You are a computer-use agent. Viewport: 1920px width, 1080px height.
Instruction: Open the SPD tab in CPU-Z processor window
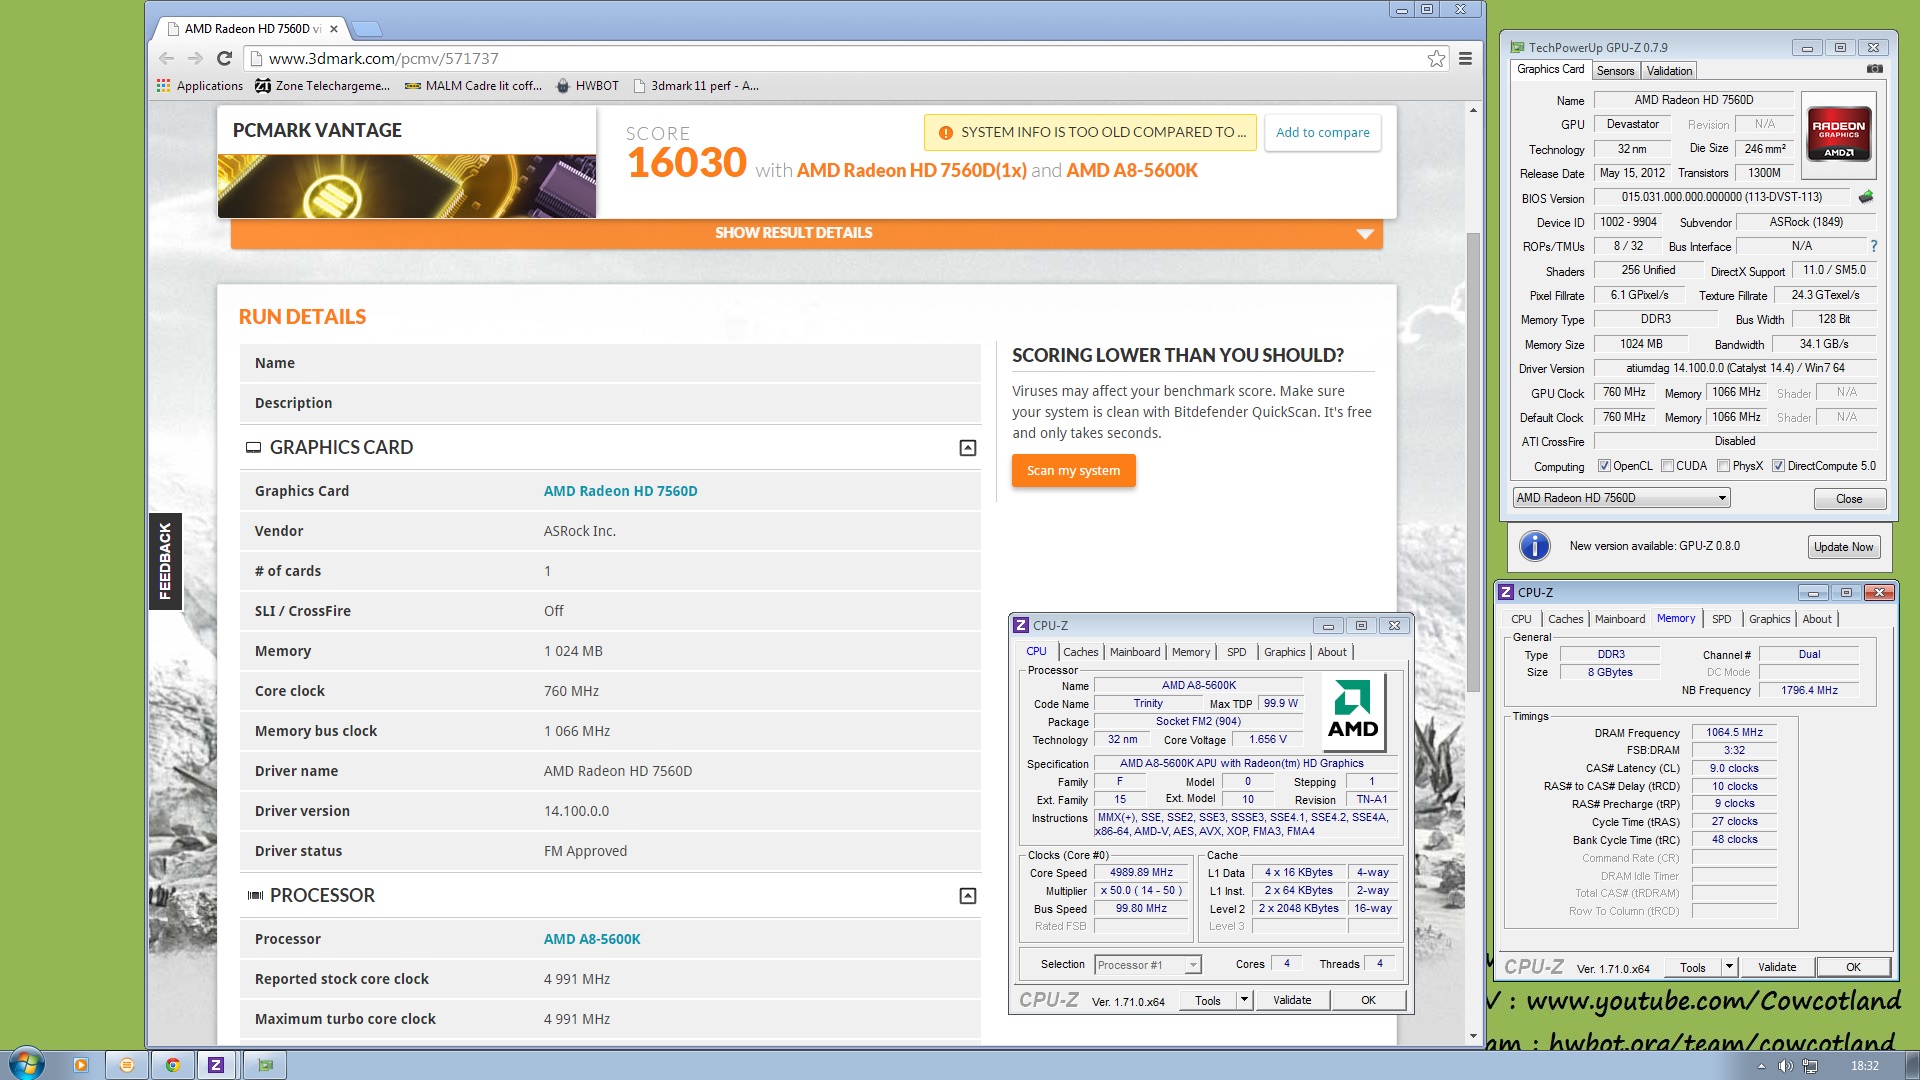pyautogui.click(x=1236, y=652)
